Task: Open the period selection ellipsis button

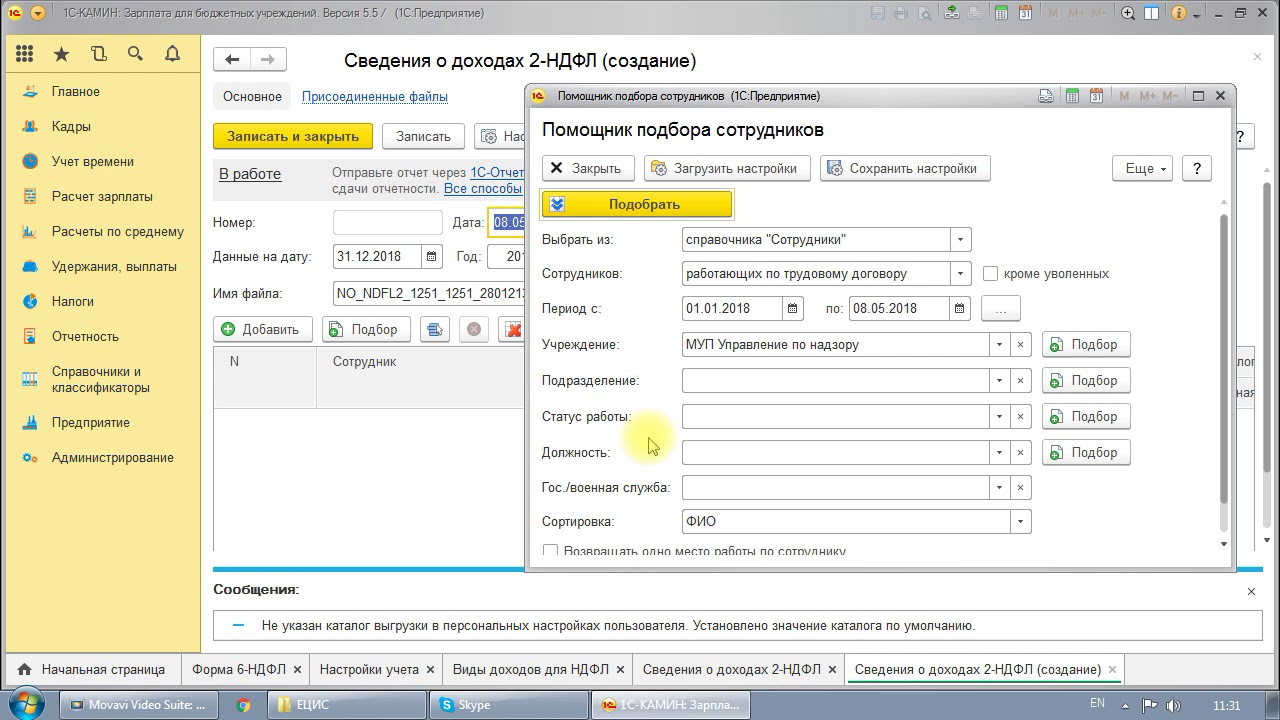Action: 1000,309
